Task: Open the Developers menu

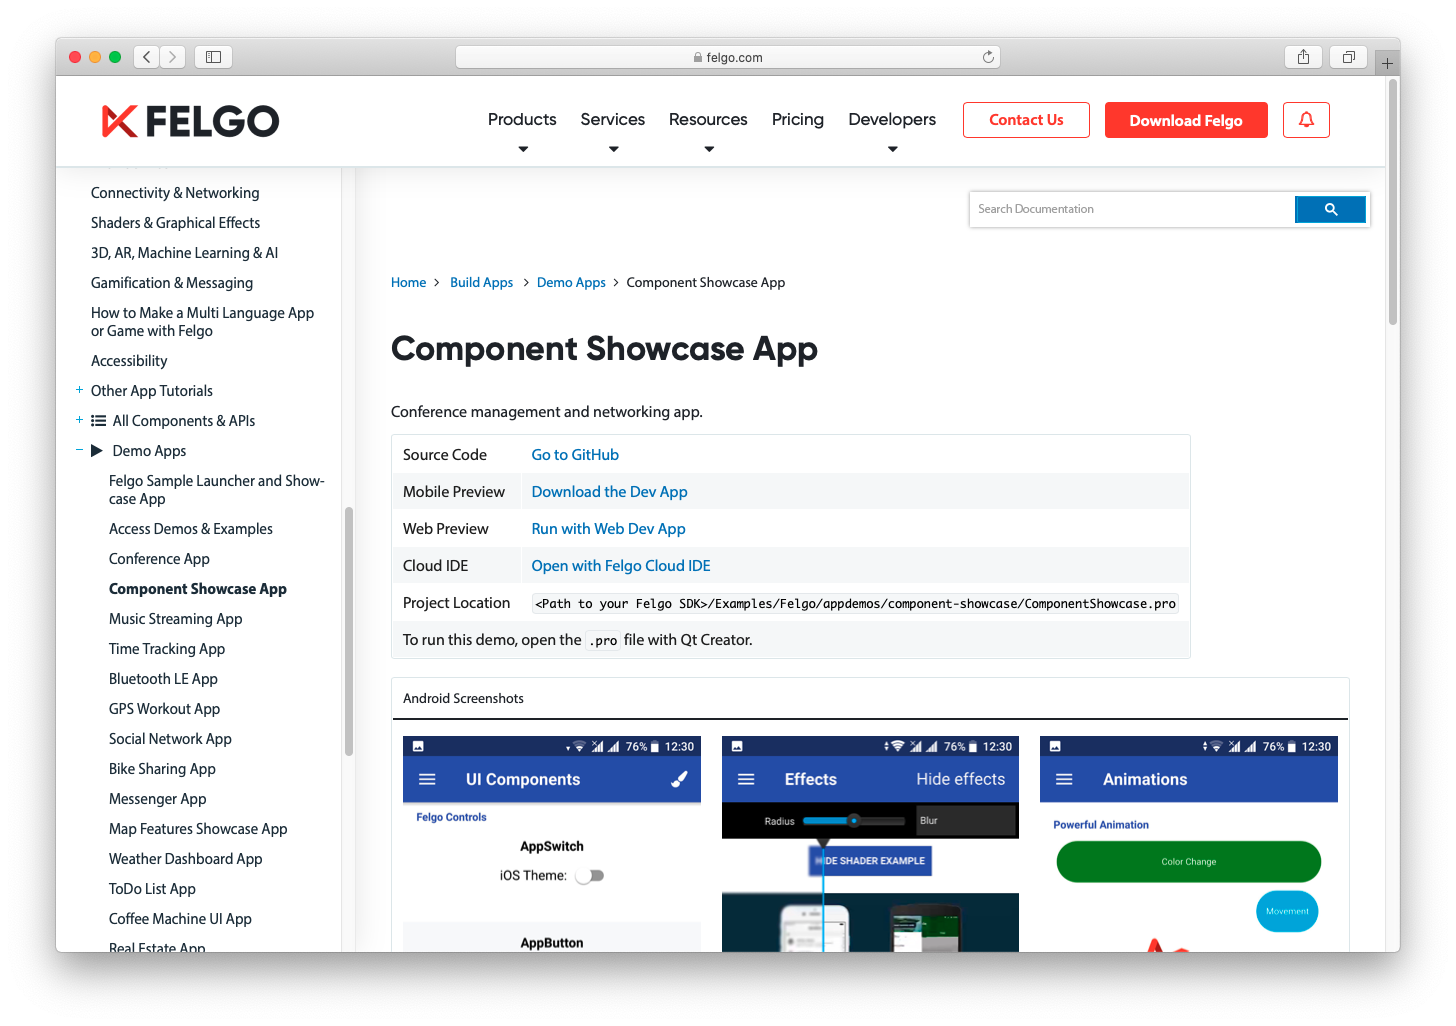Action: [891, 119]
